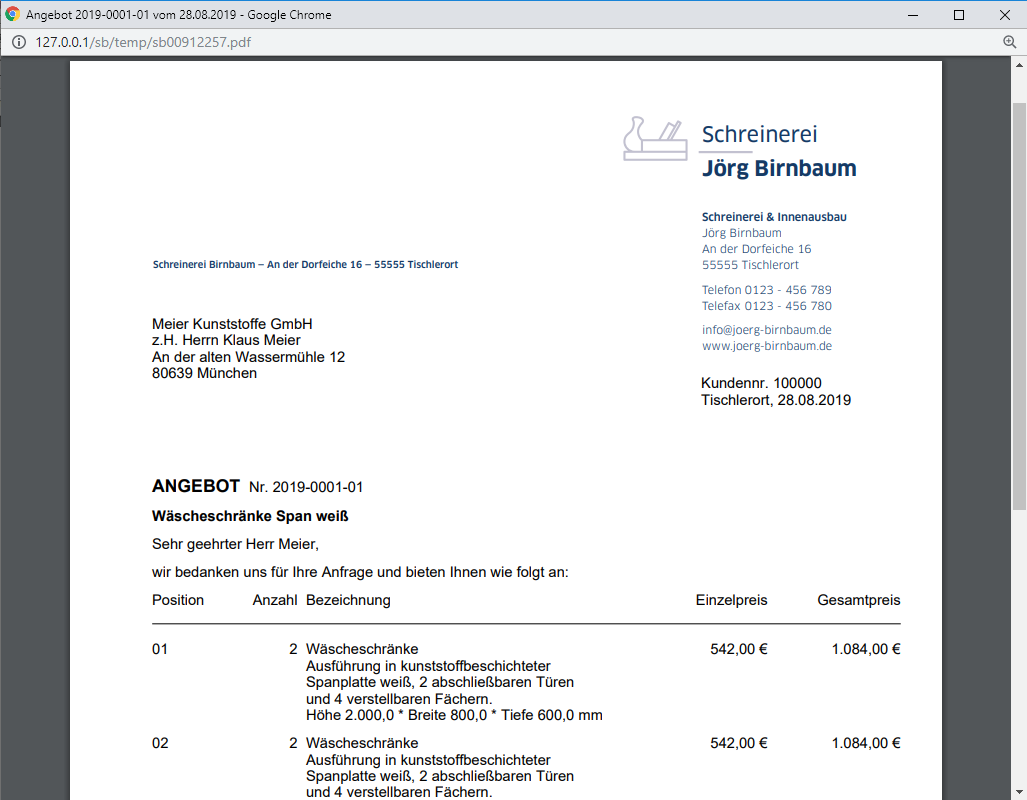Click the ANGEBOT heading

click(x=196, y=487)
